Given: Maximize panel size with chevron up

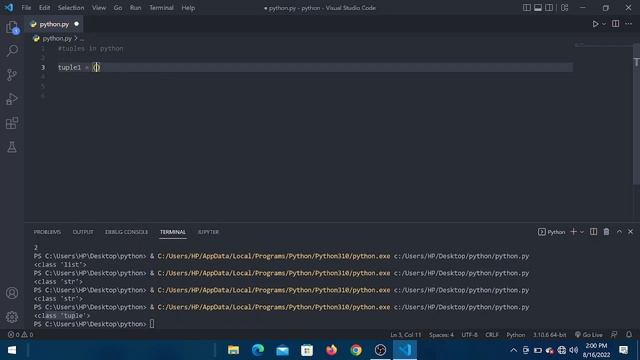Looking at the screenshot, I should coord(619,231).
